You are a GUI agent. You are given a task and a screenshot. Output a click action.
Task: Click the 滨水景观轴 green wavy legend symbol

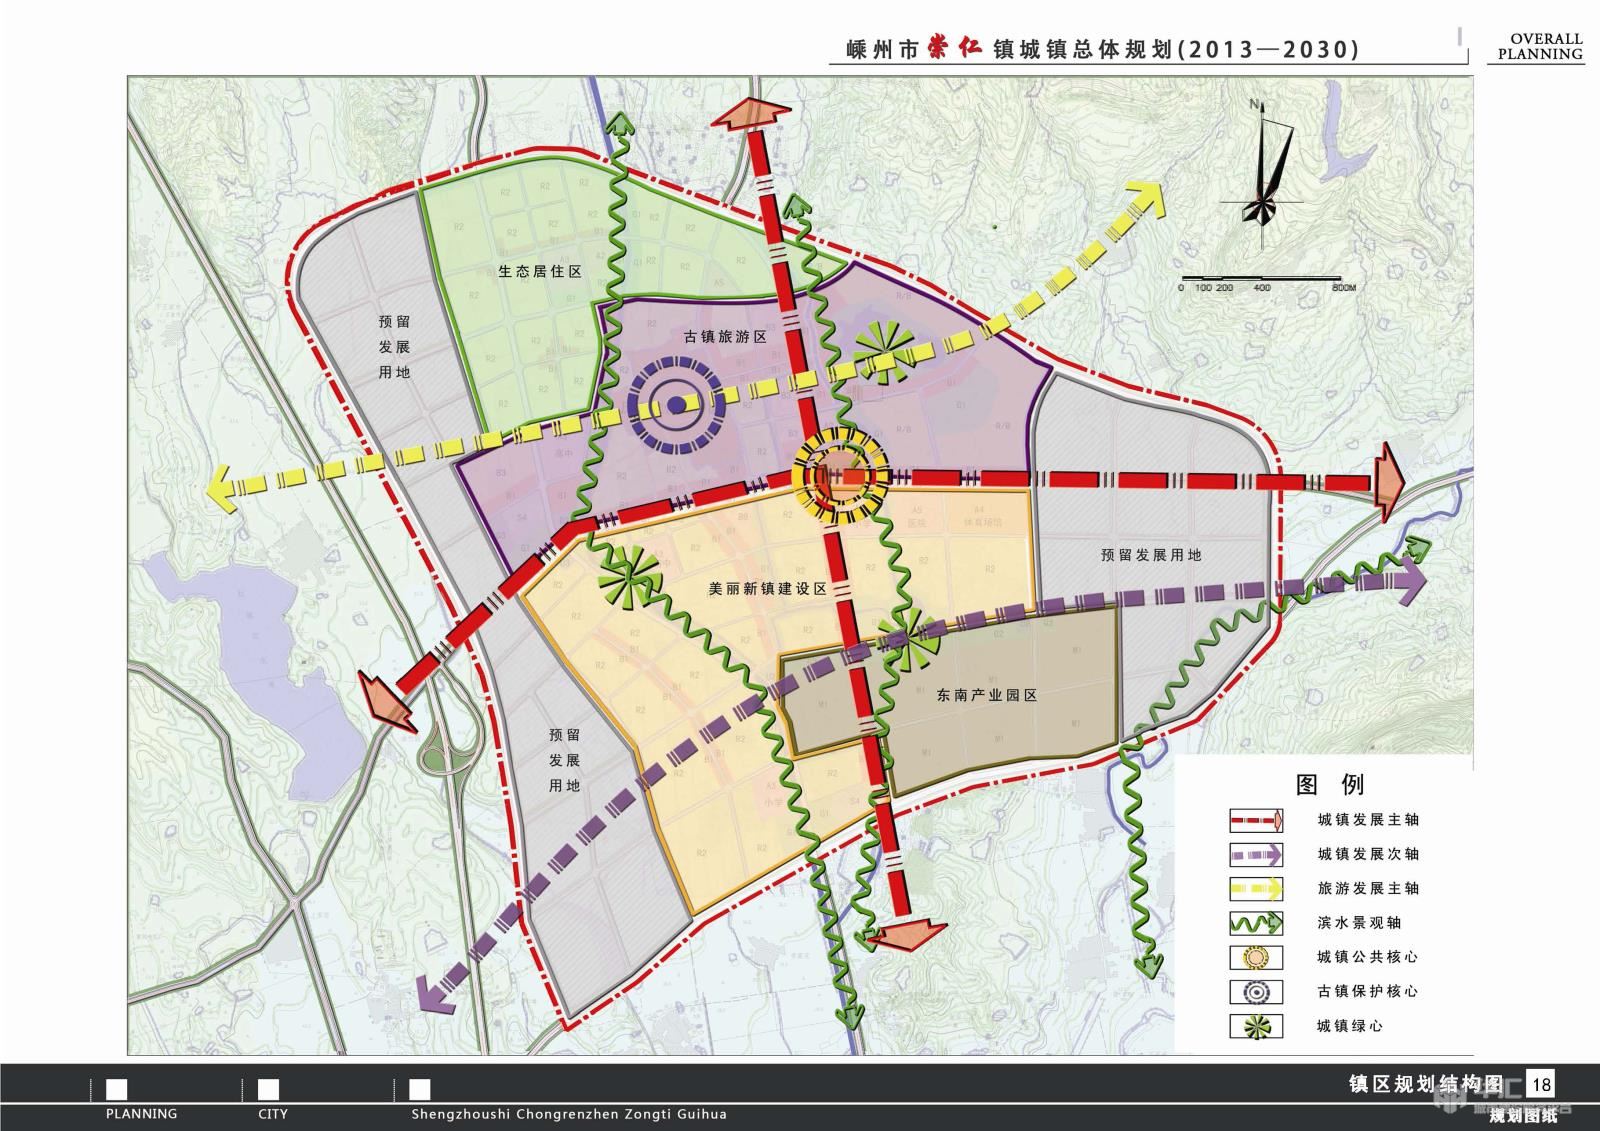(1256, 923)
